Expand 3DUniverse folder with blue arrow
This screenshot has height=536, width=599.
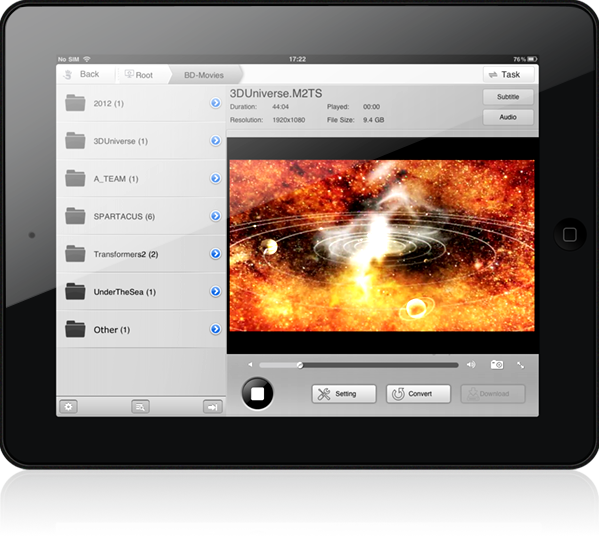tap(215, 141)
